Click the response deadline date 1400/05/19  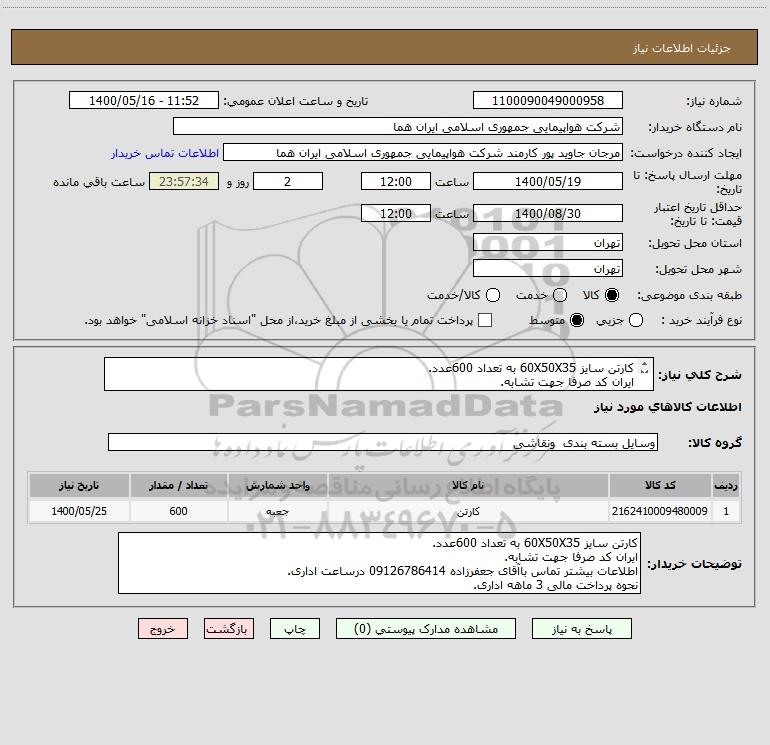[x=548, y=181]
